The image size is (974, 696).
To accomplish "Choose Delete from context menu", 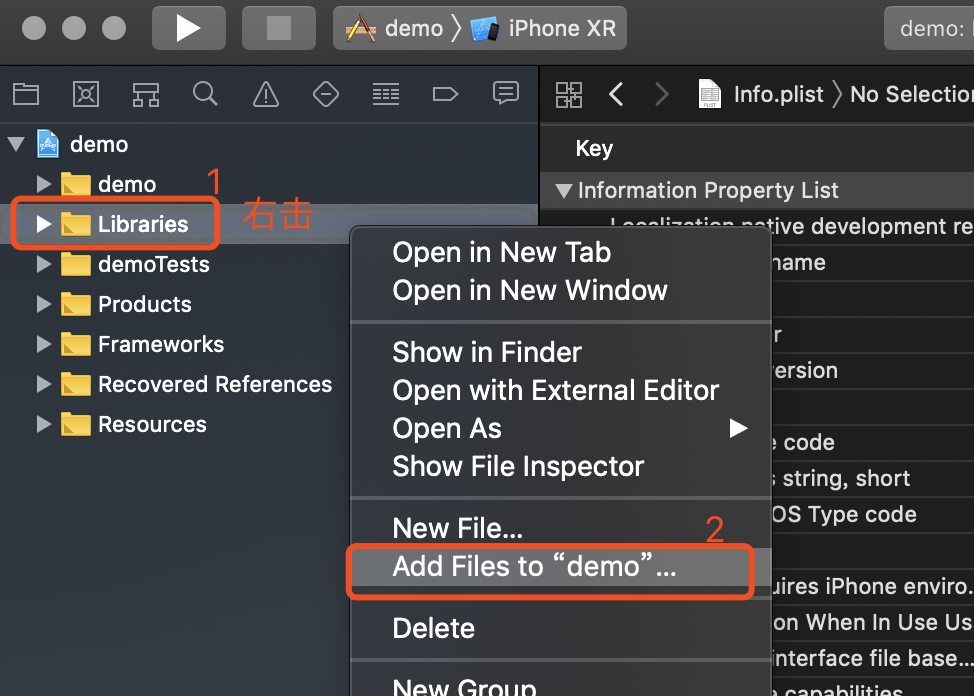I will tap(561, 628).
